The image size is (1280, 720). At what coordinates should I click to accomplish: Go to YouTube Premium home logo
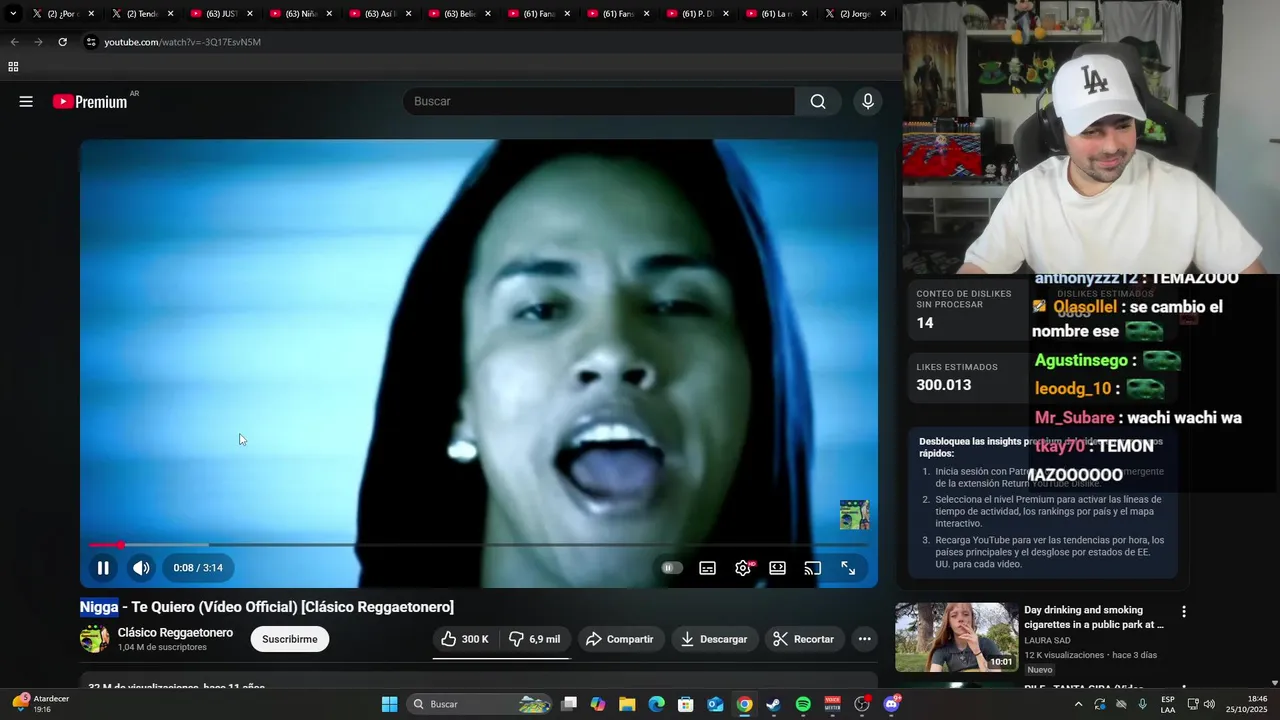pos(90,101)
